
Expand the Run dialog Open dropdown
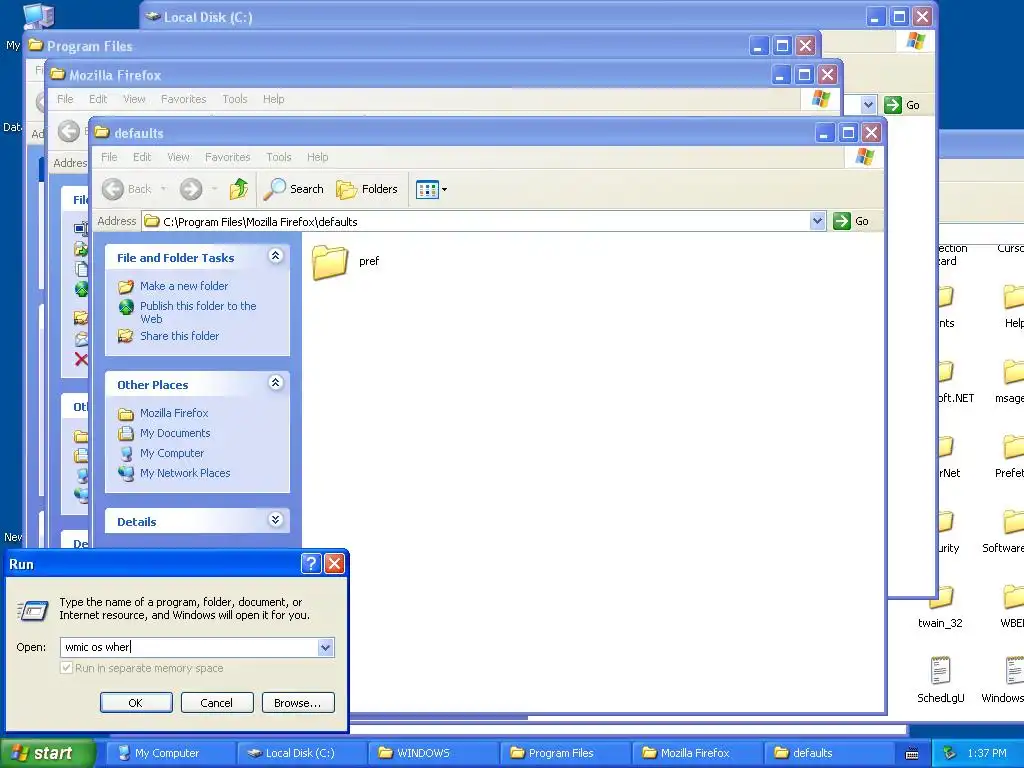(325, 647)
